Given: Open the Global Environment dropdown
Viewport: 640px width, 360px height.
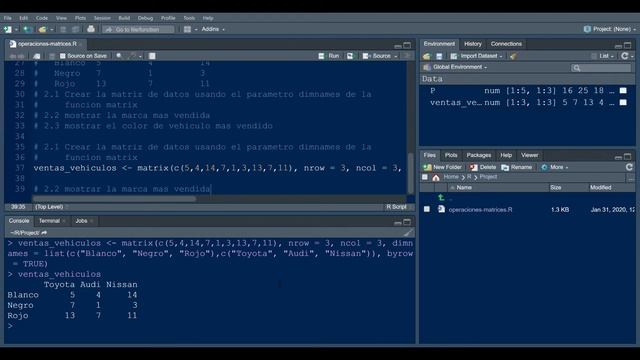Looking at the screenshot, I should click(x=455, y=67).
